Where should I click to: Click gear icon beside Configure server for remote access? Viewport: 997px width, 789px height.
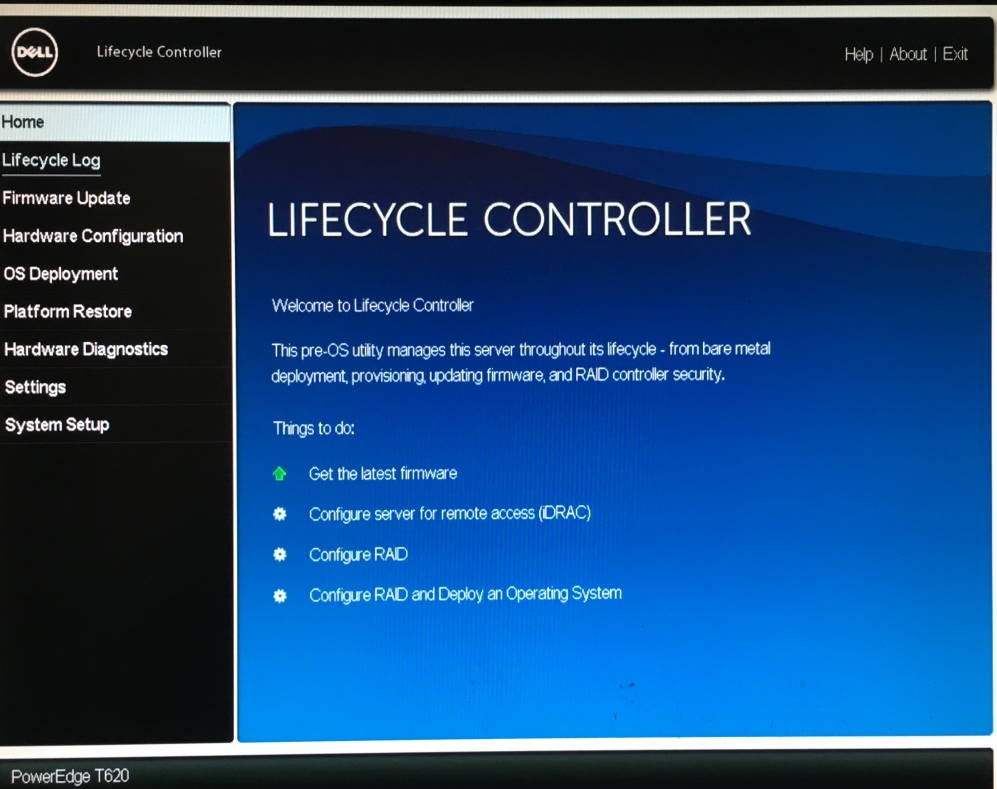coord(280,514)
